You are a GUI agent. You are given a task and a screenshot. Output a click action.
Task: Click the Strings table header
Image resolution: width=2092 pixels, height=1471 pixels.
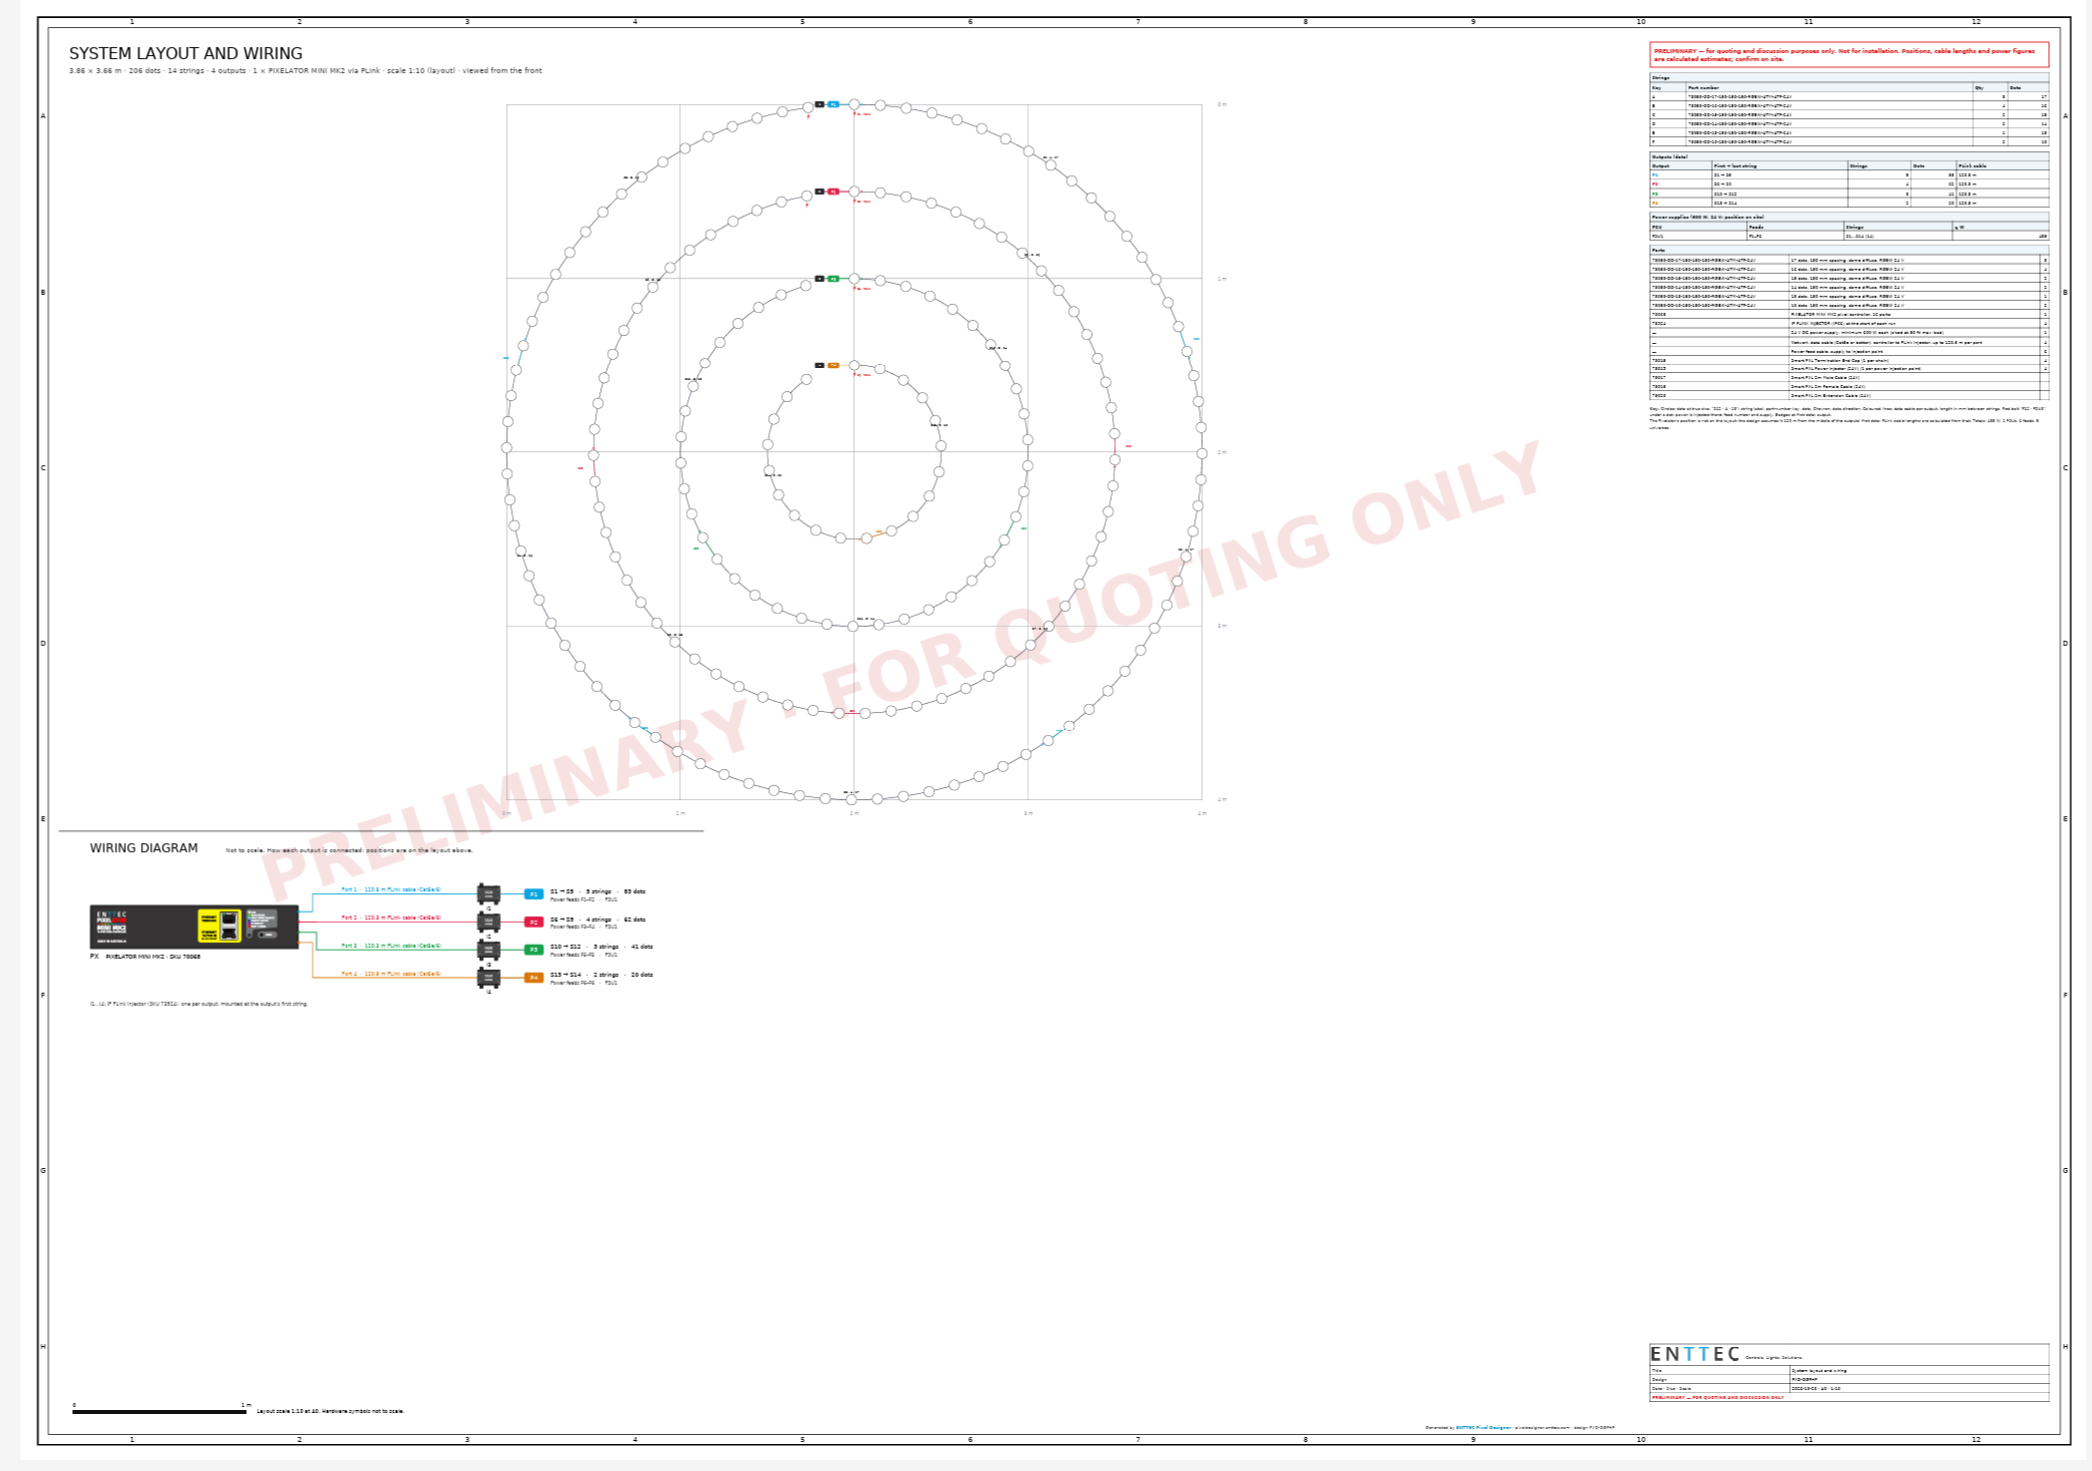(1849, 78)
